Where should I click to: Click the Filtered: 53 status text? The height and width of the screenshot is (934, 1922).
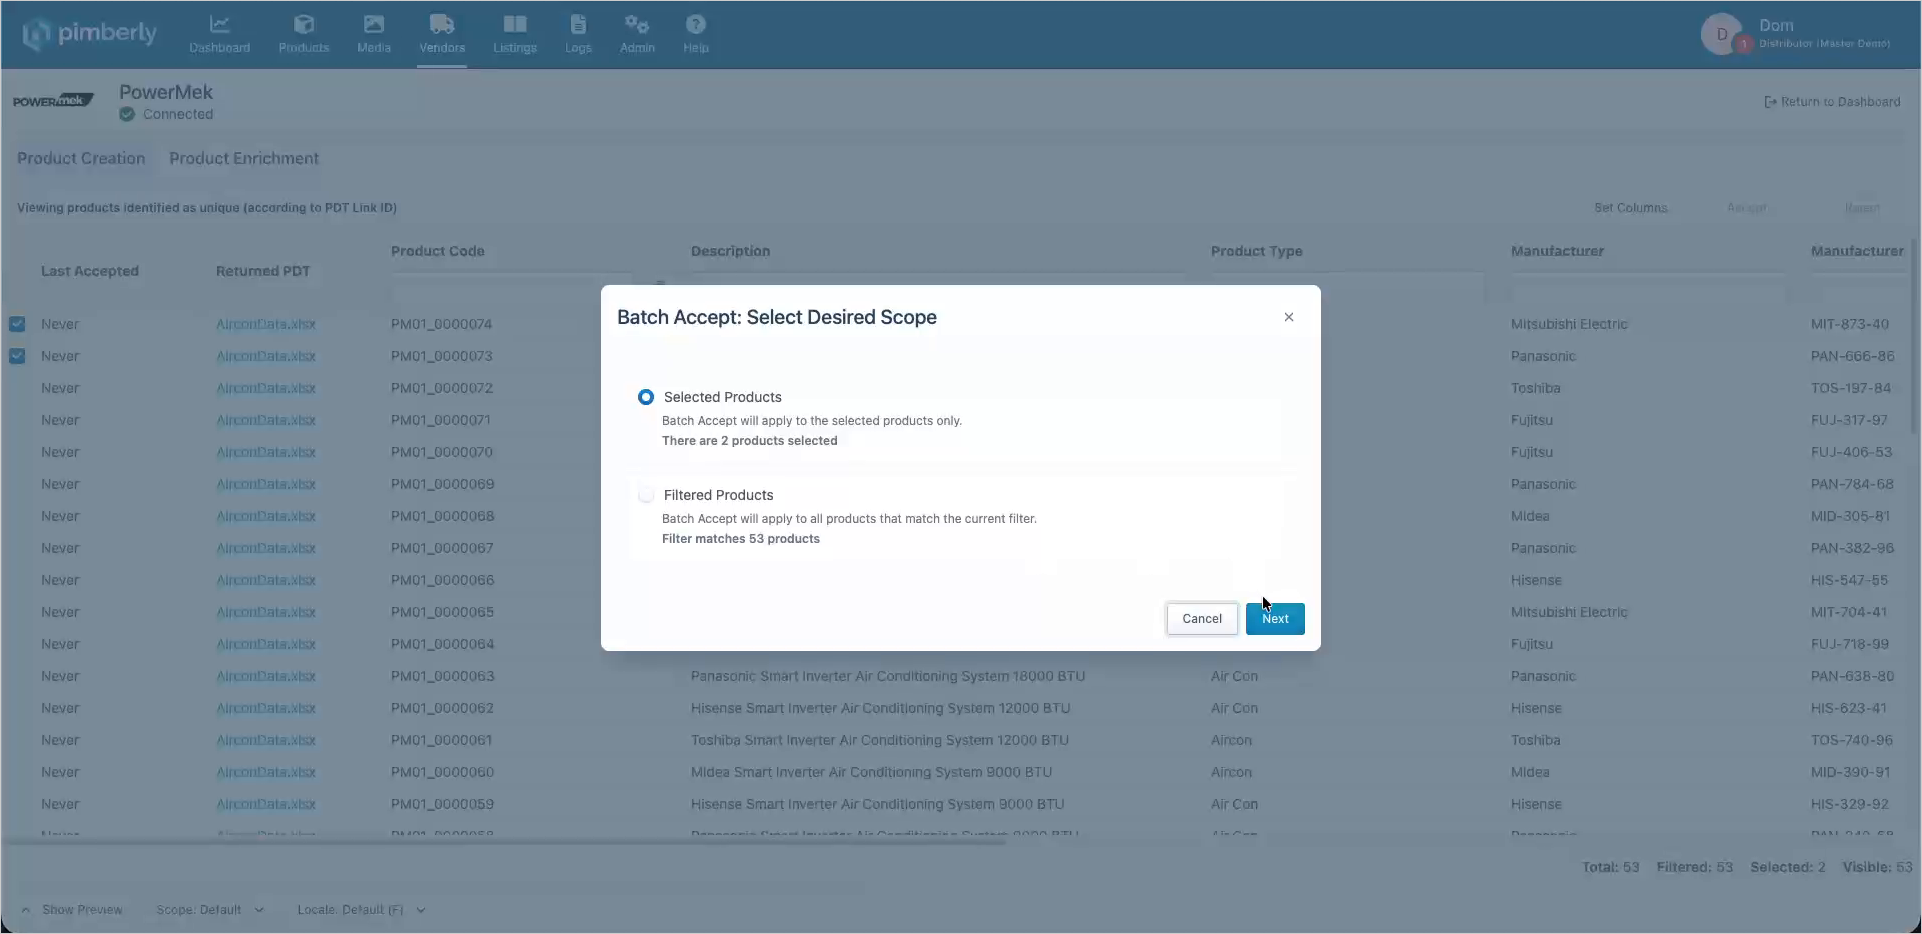[1695, 867]
